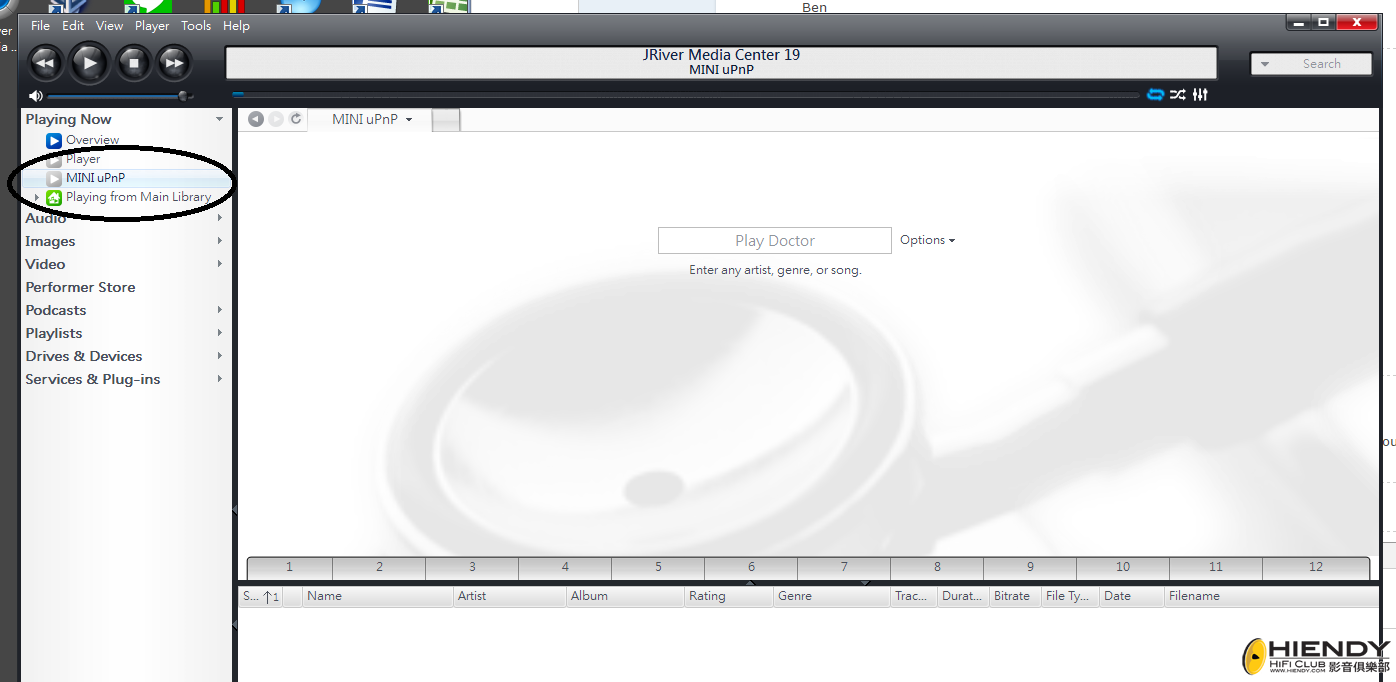The image size is (1396, 682).
Task: Select Play Doctor preset tab 1
Action: (289, 567)
